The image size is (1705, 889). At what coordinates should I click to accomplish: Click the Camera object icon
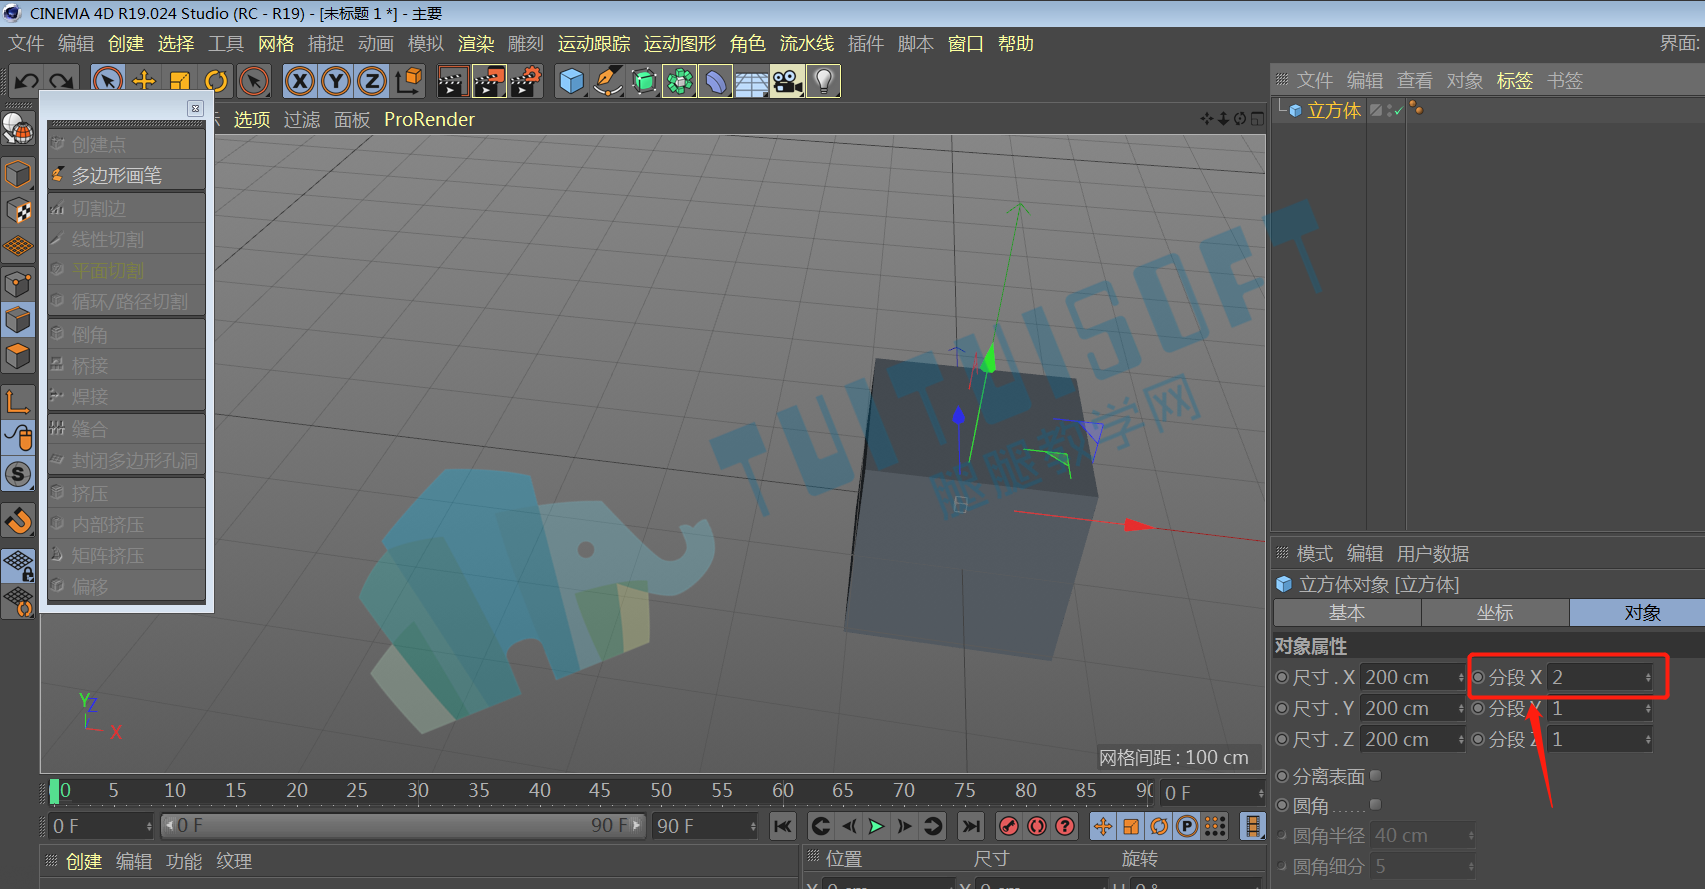pos(788,81)
